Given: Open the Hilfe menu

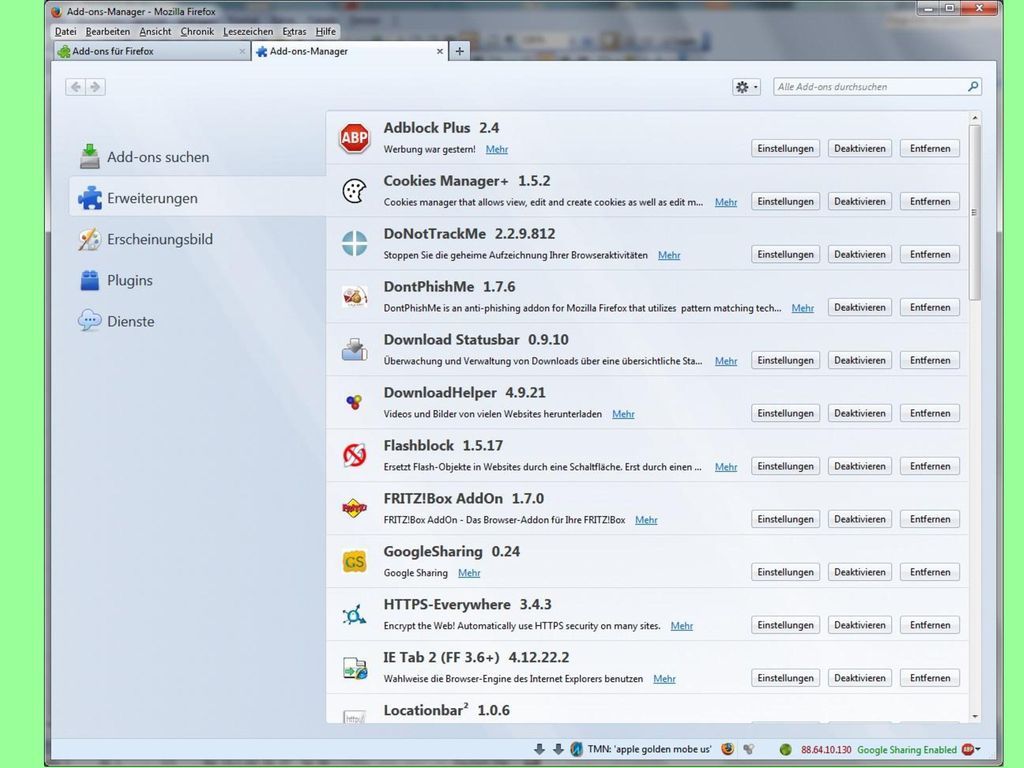Looking at the screenshot, I should pyautogui.click(x=325, y=31).
